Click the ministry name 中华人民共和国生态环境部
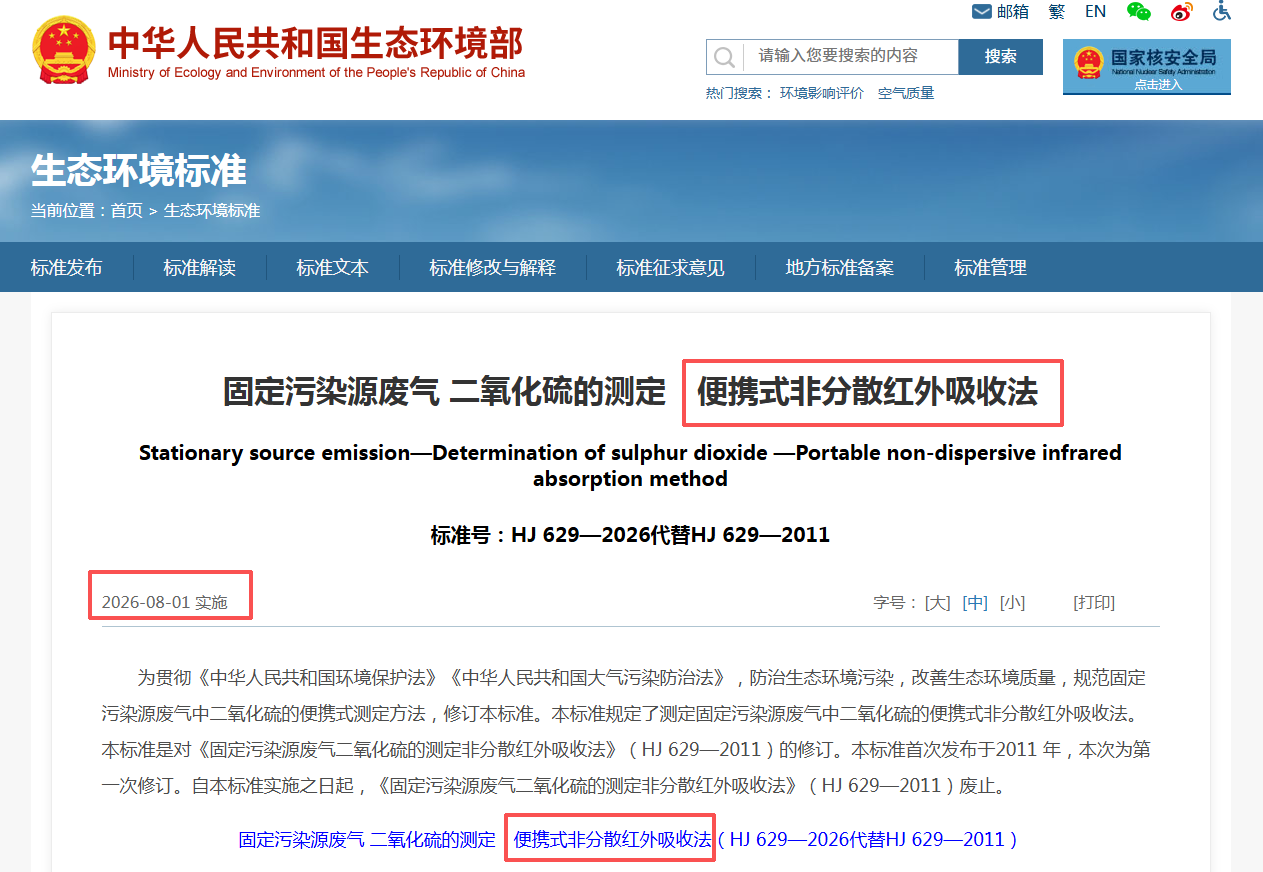 coord(315,43)
